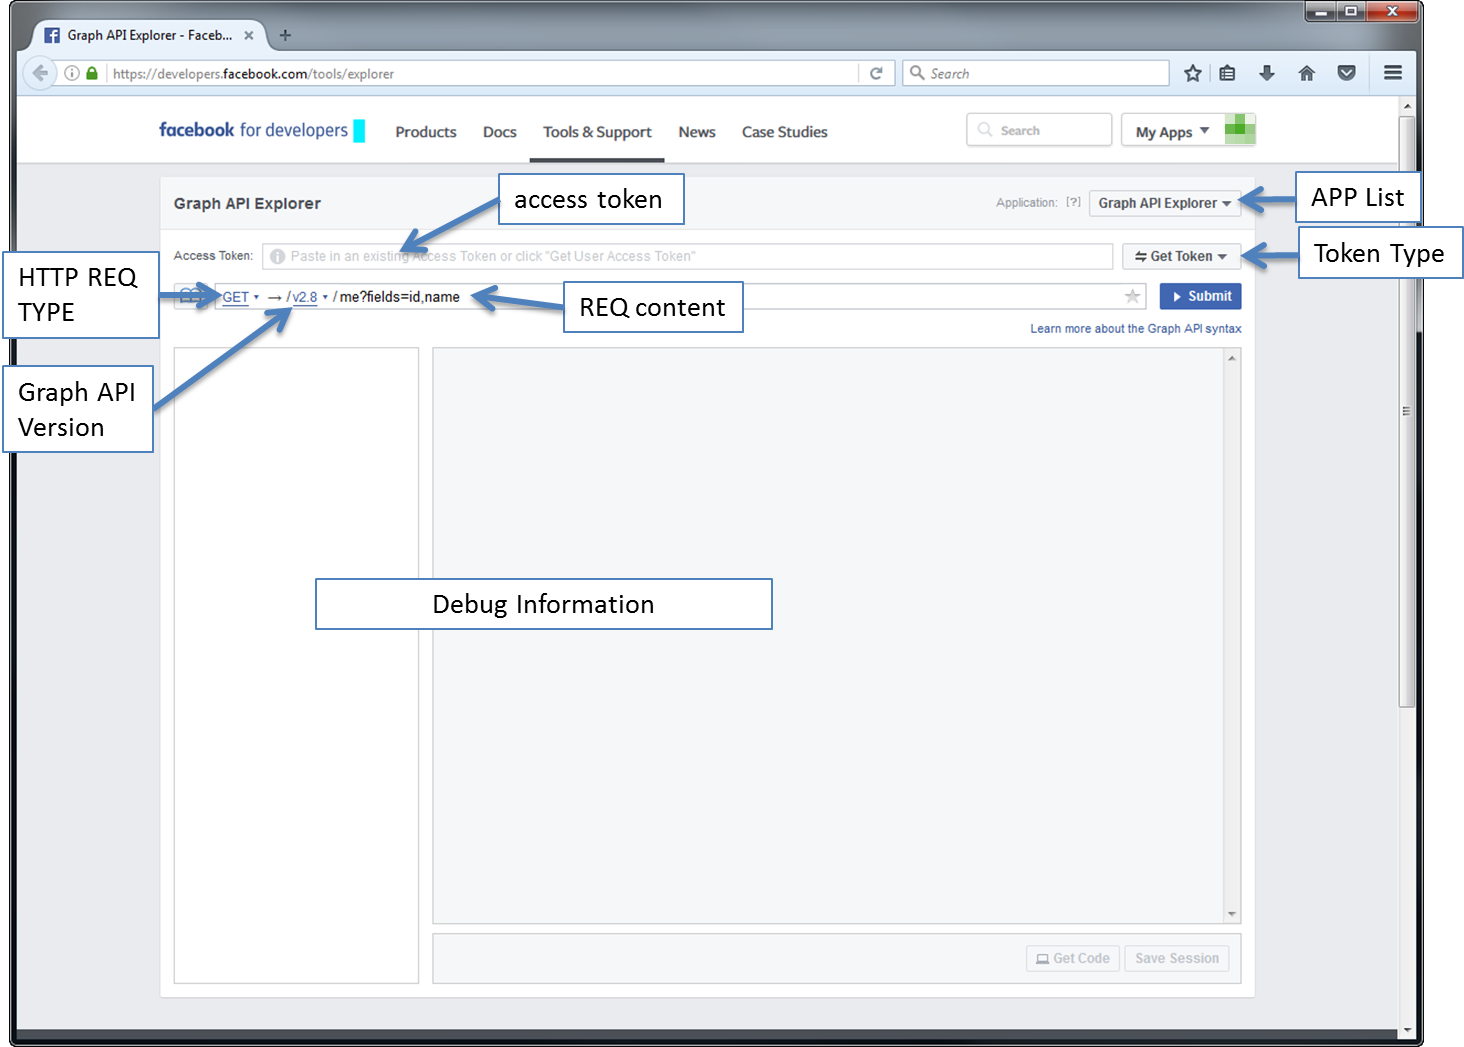The height and width of the screenshot is (1047, 1464).
Task: Open the bookmarks list icon
Action: pos(1227,73)
